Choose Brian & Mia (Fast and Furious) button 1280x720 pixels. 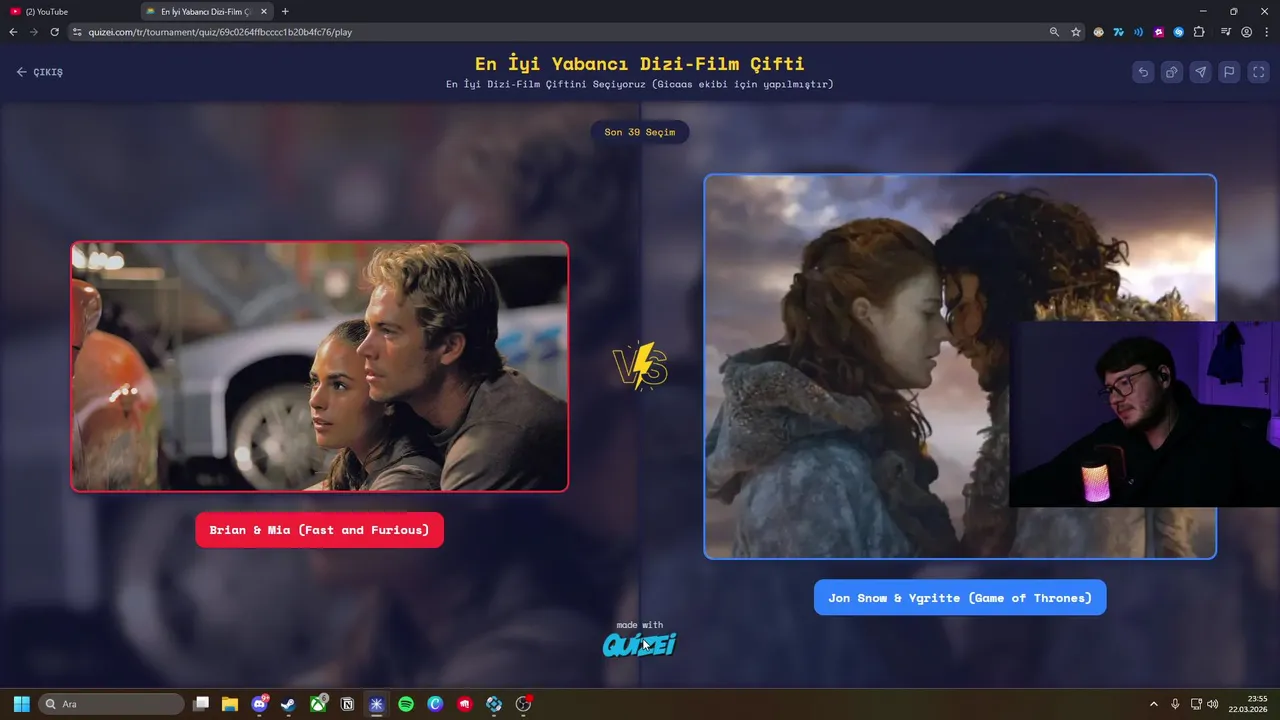coord(319,530)
